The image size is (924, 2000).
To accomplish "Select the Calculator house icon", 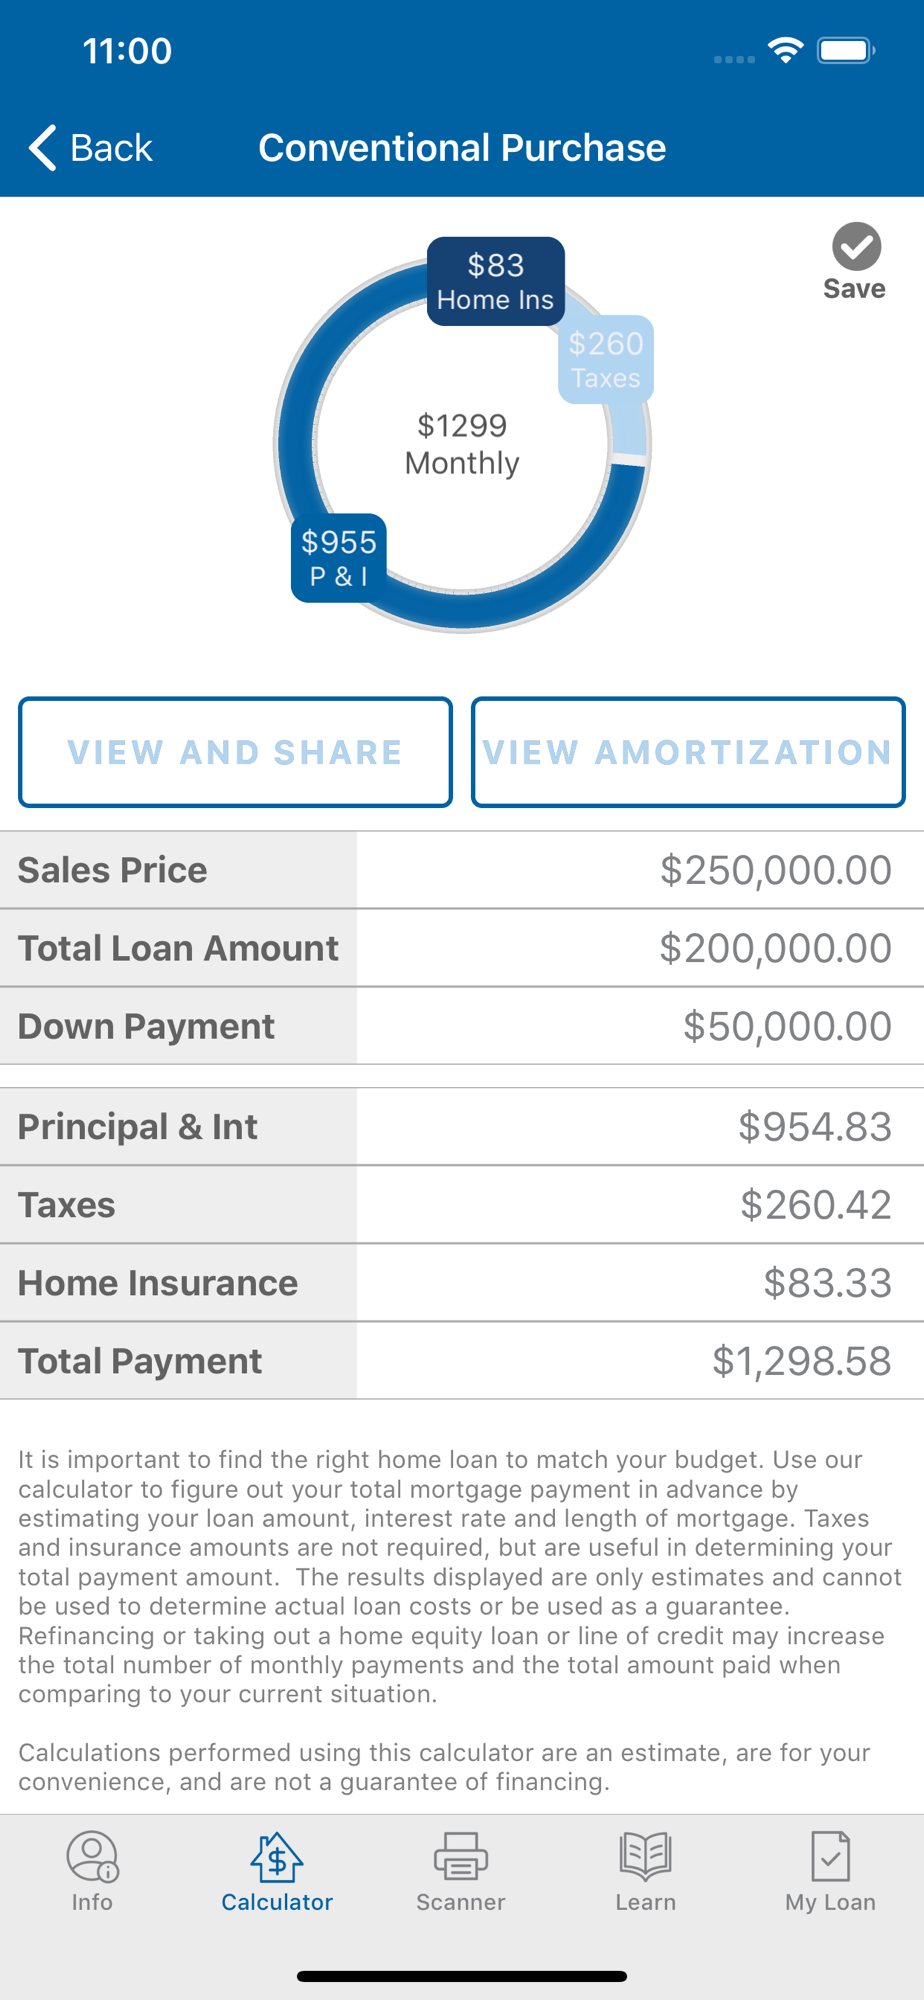I will [x=277, y=1857].
